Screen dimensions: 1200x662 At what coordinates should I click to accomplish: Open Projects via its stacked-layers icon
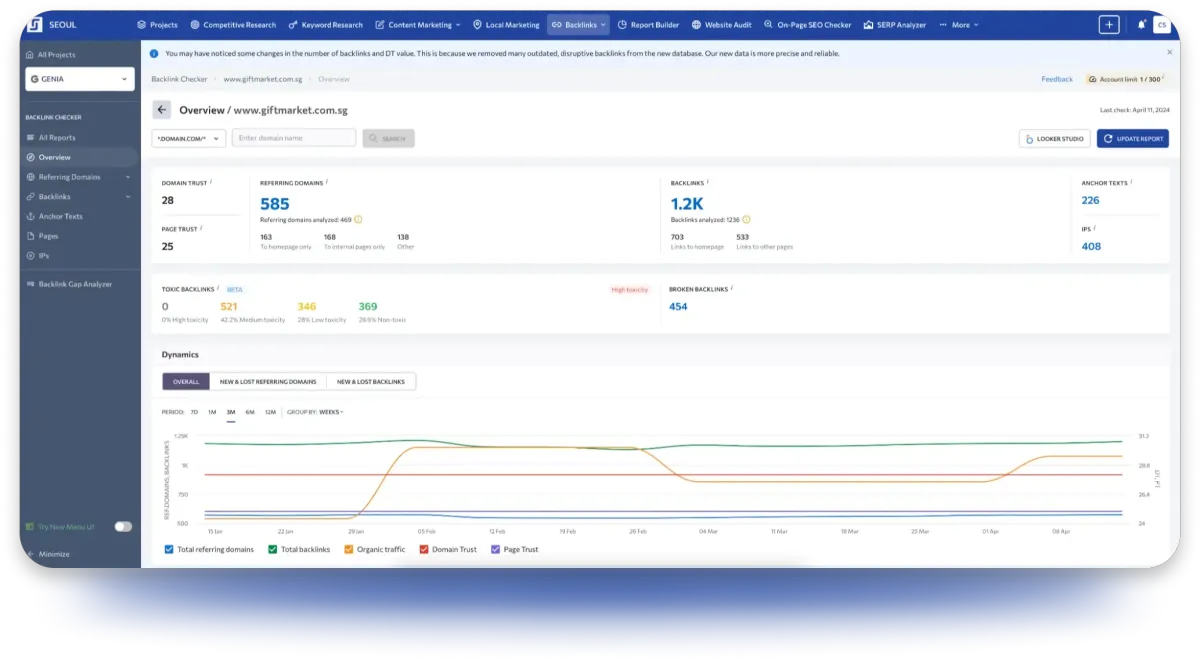point(141,25)
